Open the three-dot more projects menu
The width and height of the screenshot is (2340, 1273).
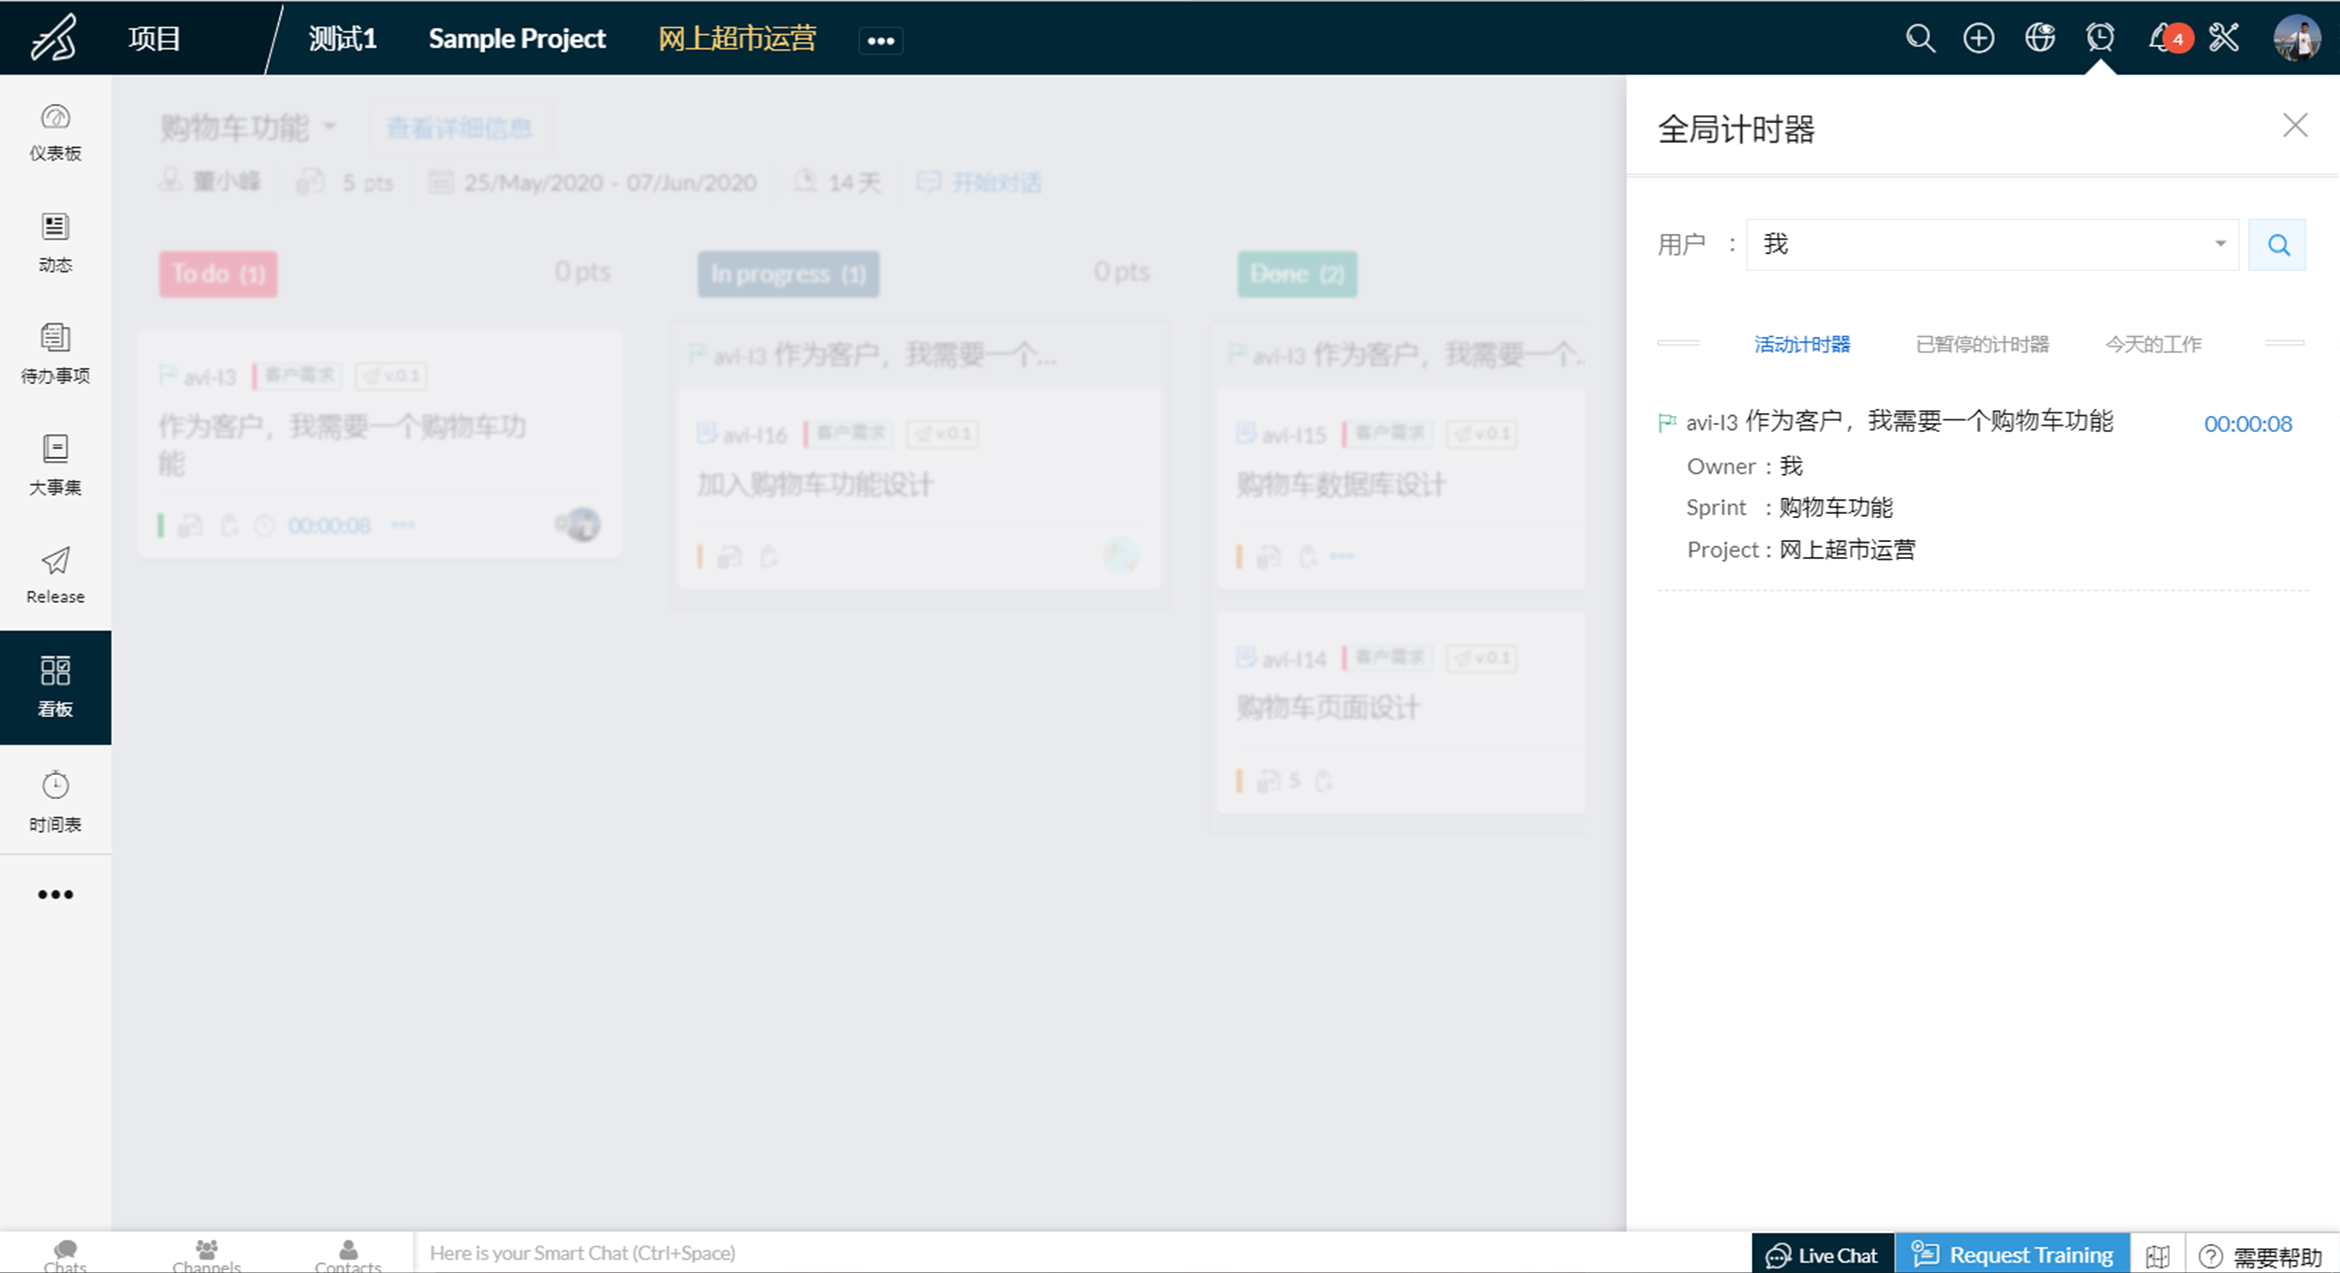coord(881,40)
